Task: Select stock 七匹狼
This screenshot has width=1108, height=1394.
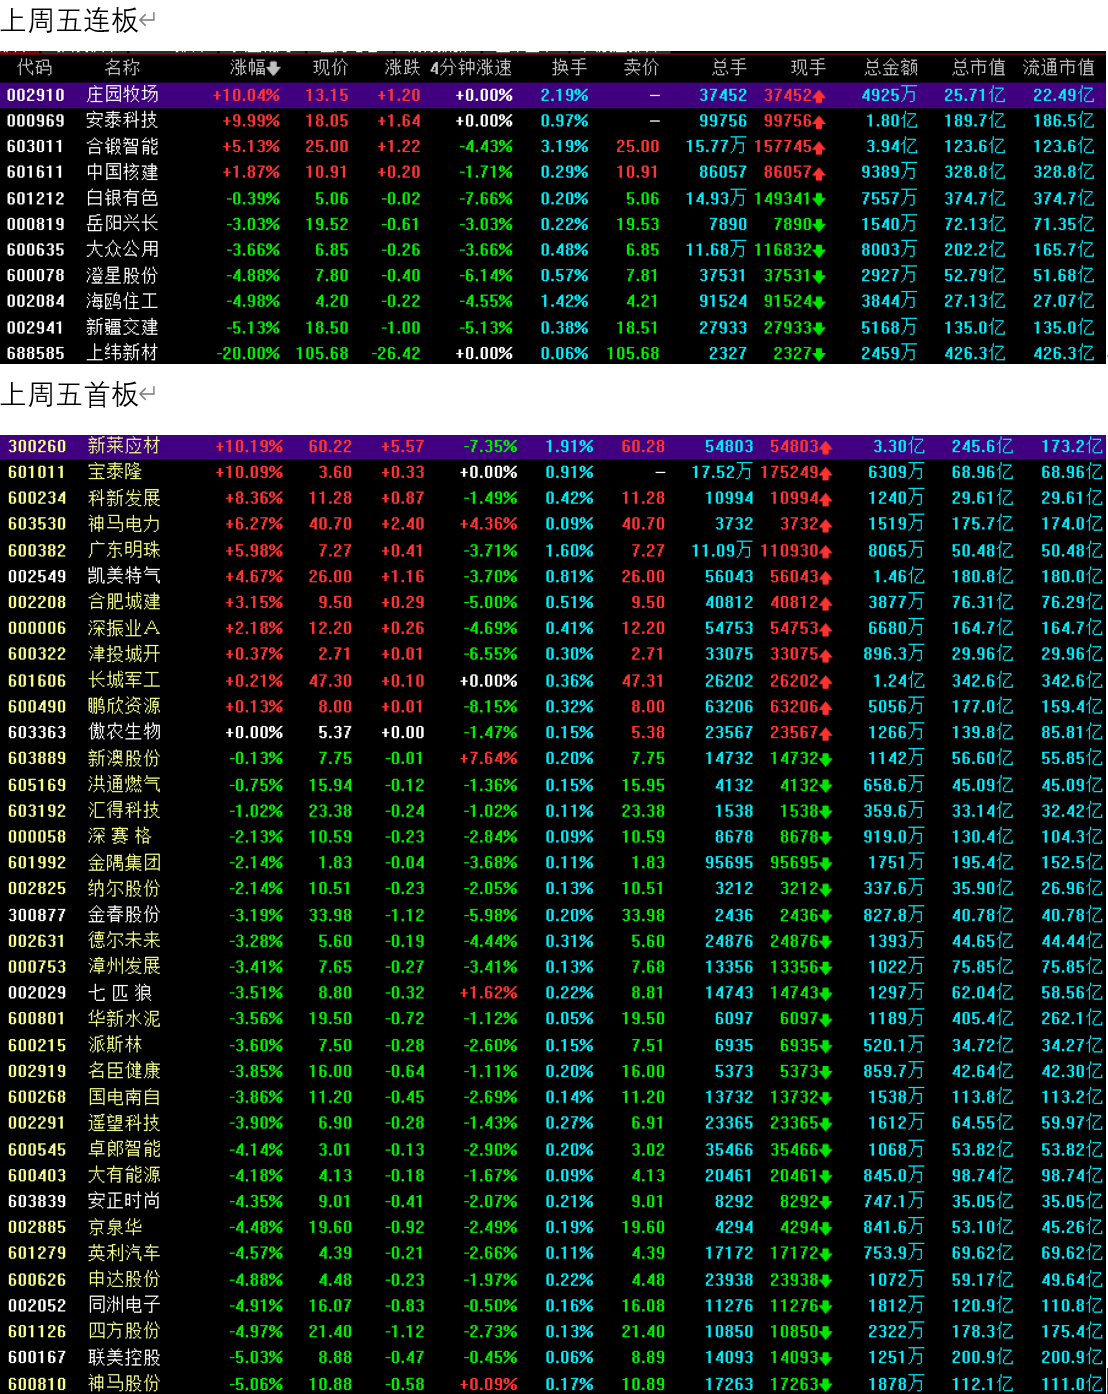Action: (120, 993)
